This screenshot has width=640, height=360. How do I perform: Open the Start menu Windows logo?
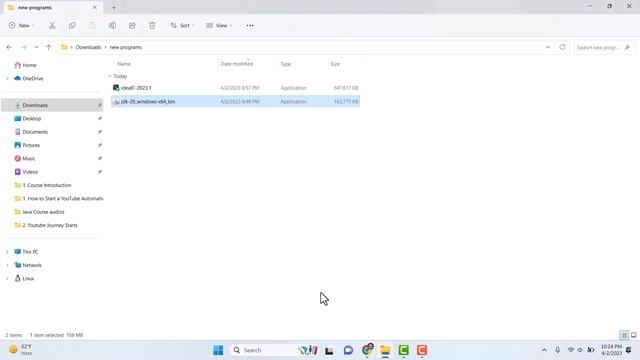218,350
